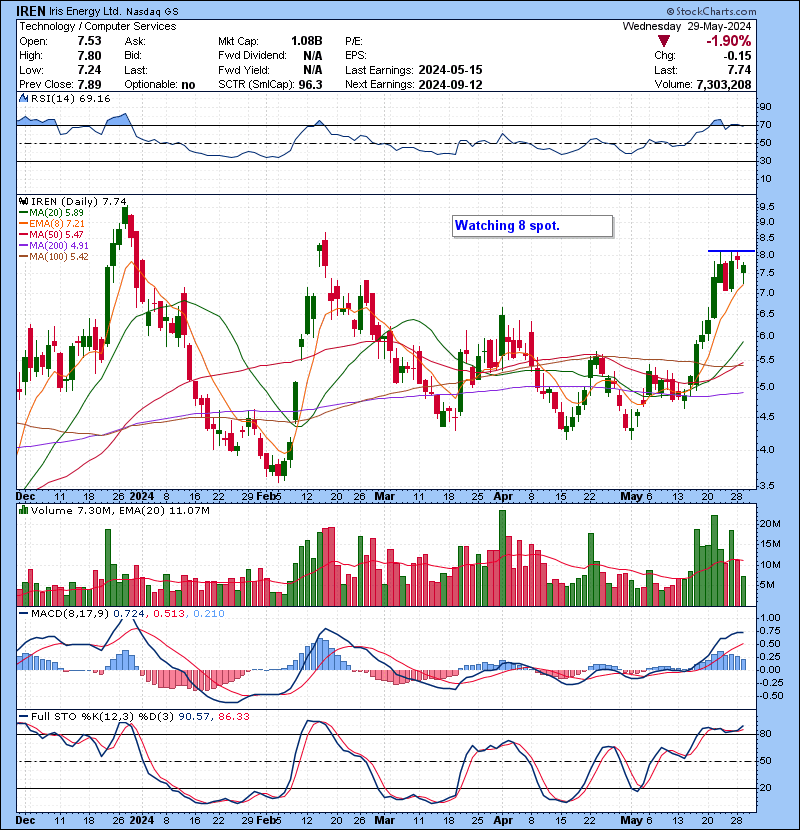Screen dimensions: 800x830
Task: Click the Fwd Yield N/A value
Action: [313, 70]
